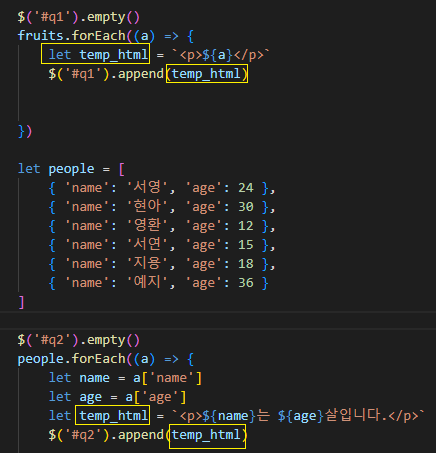The image size is (436, 453).
Task: Click "let age = a['age']" line
Action: coord(117,397)
